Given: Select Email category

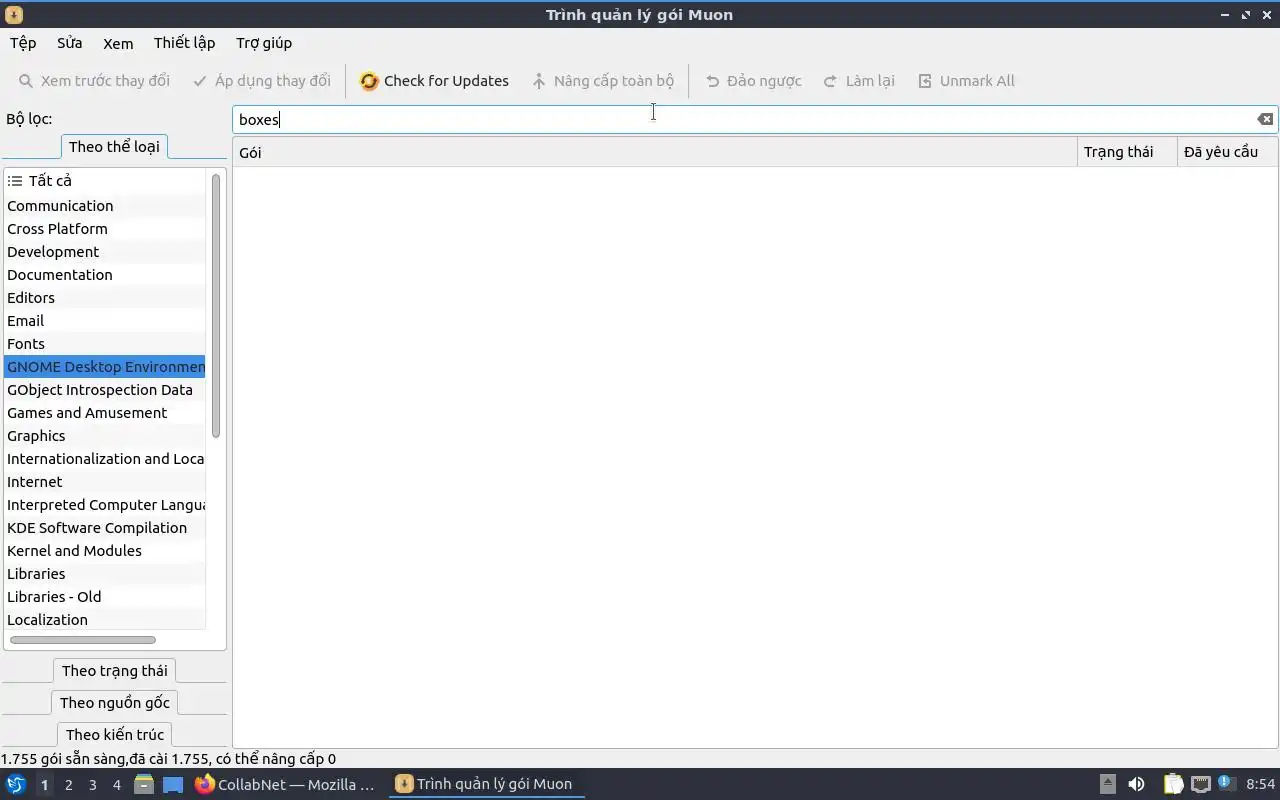Looking at the screenshot, I should [x=105, y=321].
